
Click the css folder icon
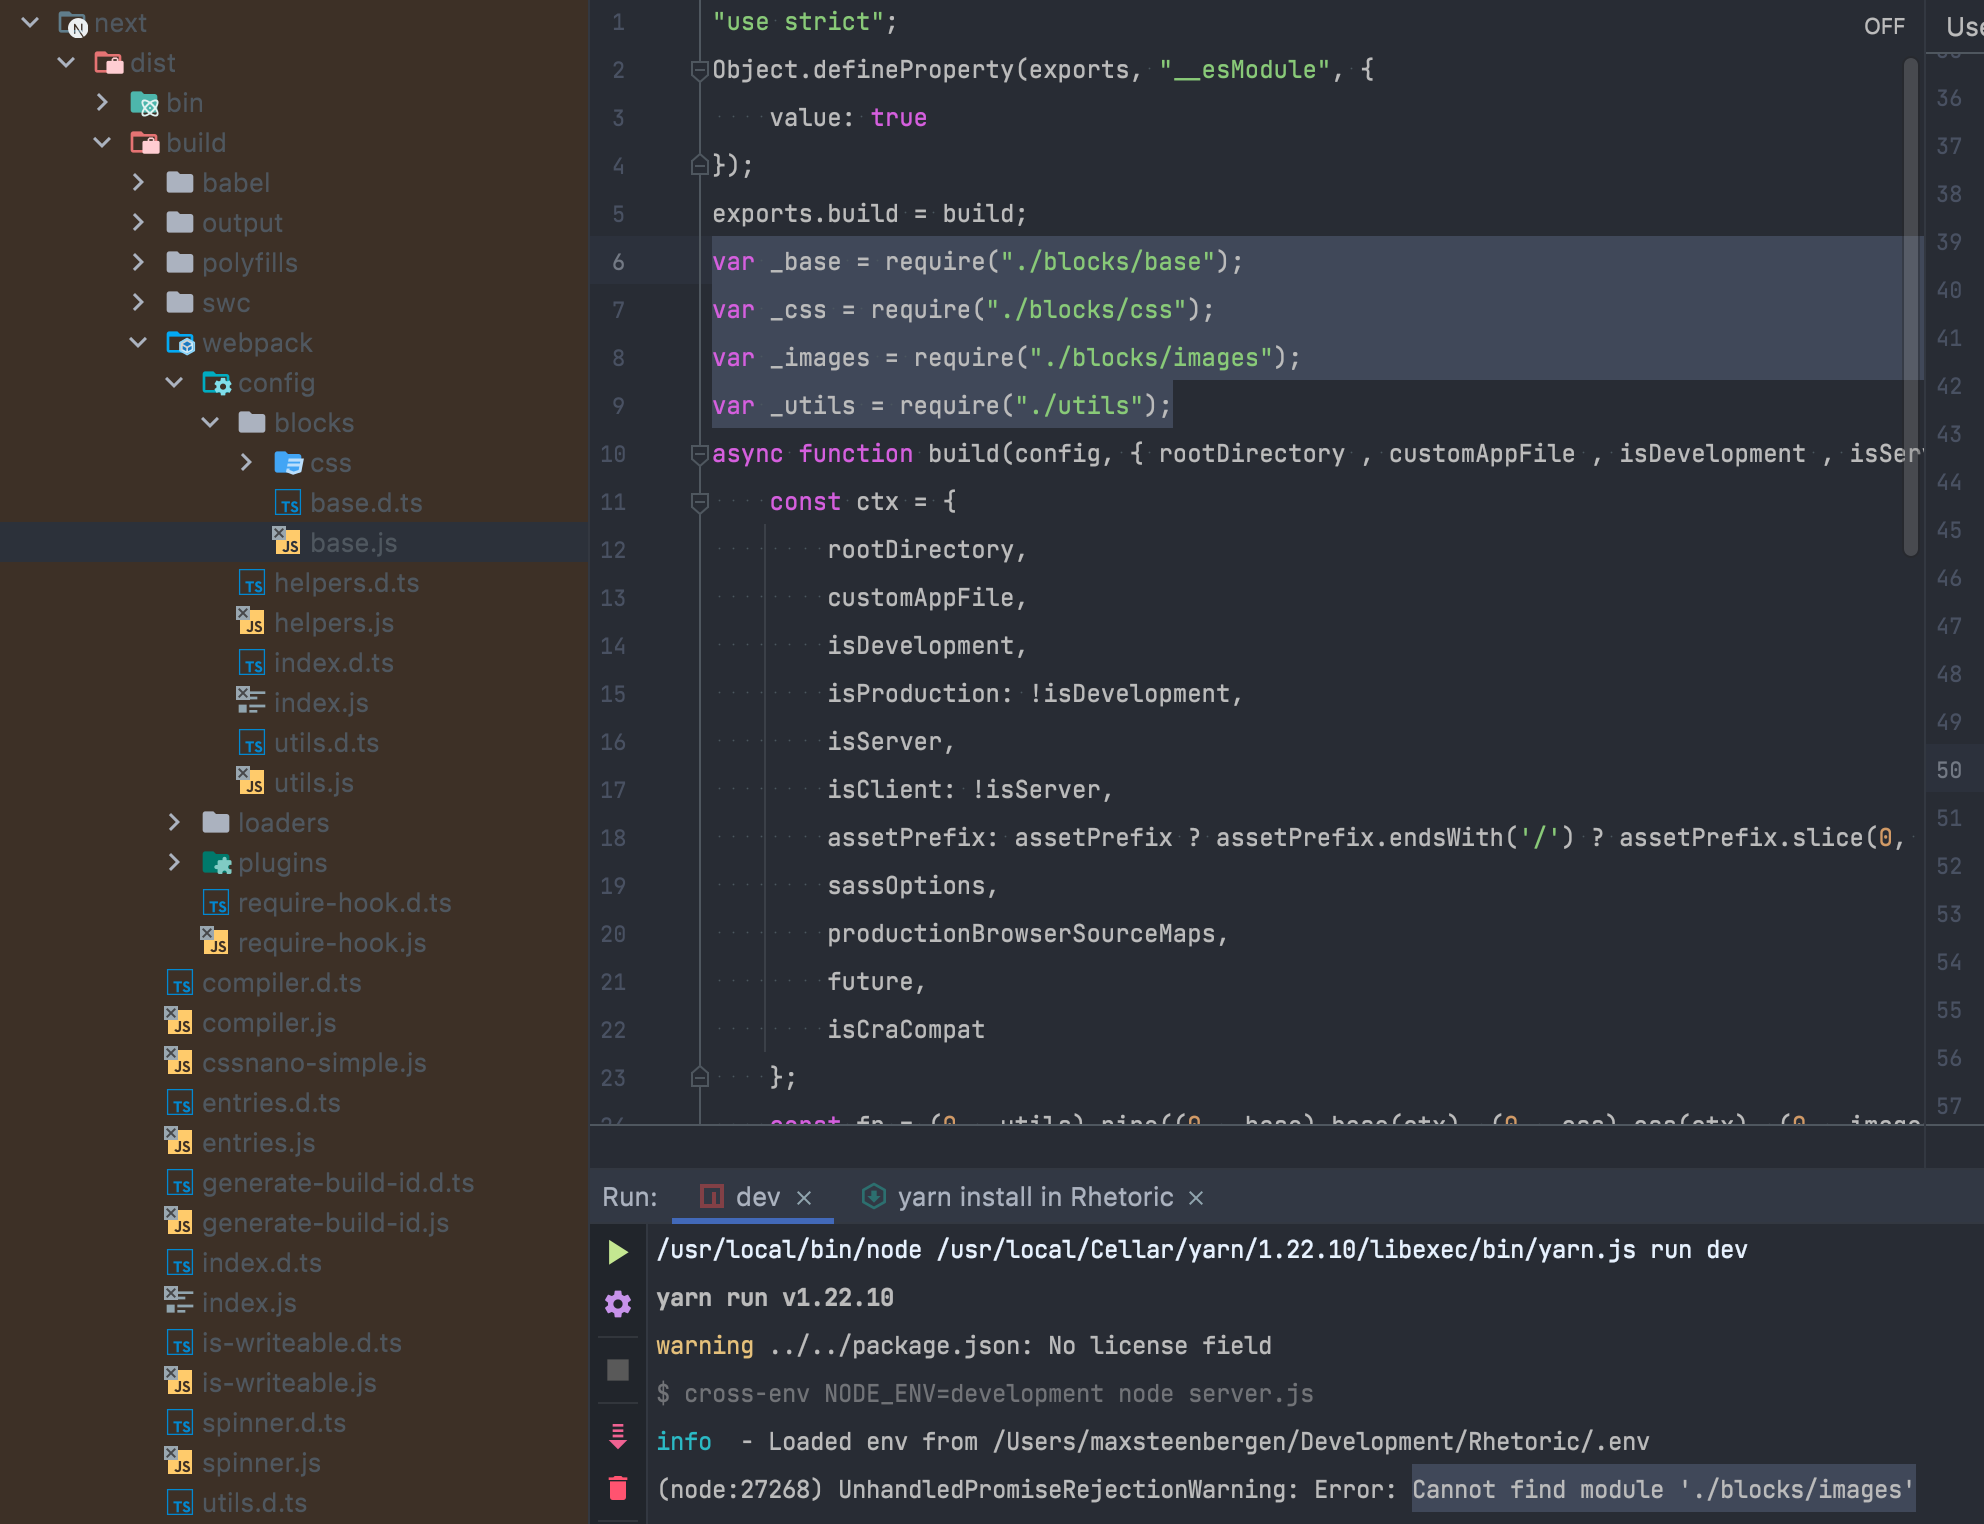tap(288, 463)
